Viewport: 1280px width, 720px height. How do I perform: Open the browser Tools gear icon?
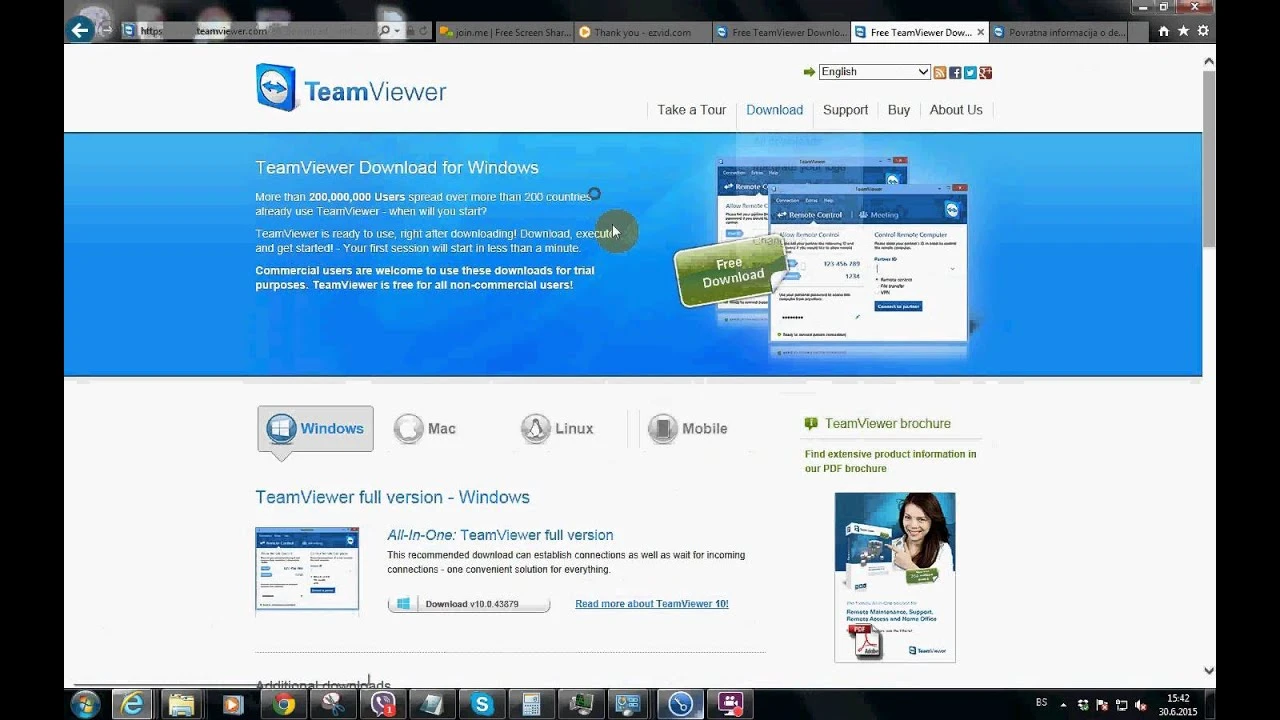(x=1203, y=31)
